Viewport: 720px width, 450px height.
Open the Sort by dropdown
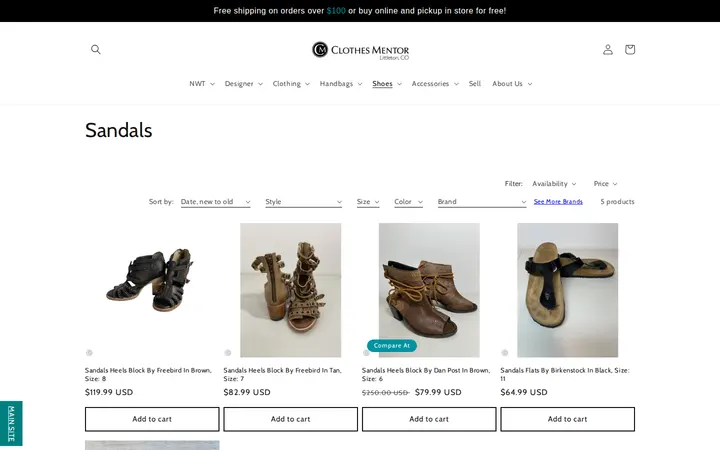(x=215, y=202)
